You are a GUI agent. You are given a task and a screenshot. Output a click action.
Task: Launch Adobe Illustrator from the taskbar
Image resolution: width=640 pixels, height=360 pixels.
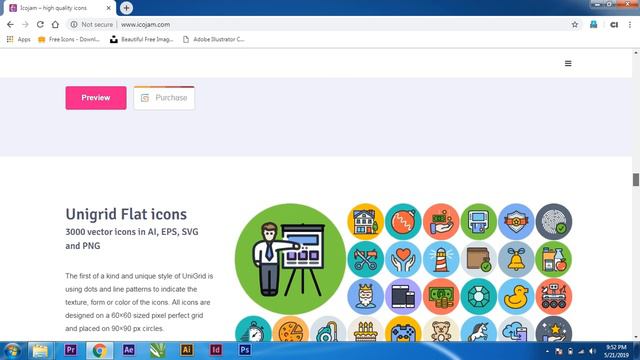tap(187, 350)
